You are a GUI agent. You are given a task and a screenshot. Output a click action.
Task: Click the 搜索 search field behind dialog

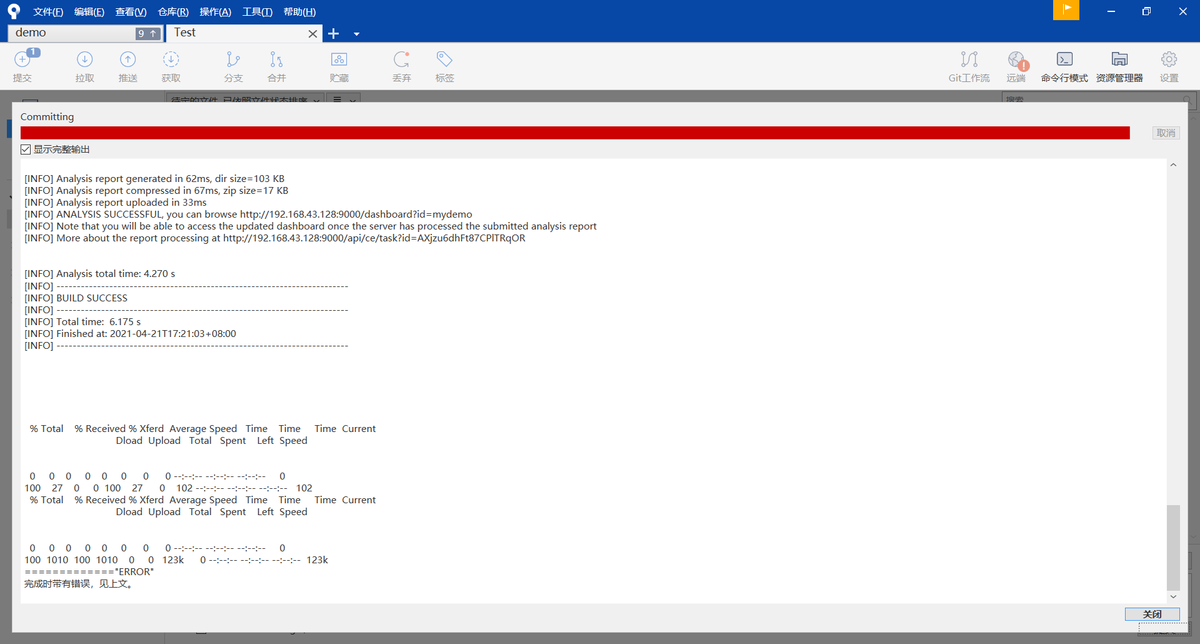pos(1097,100)
